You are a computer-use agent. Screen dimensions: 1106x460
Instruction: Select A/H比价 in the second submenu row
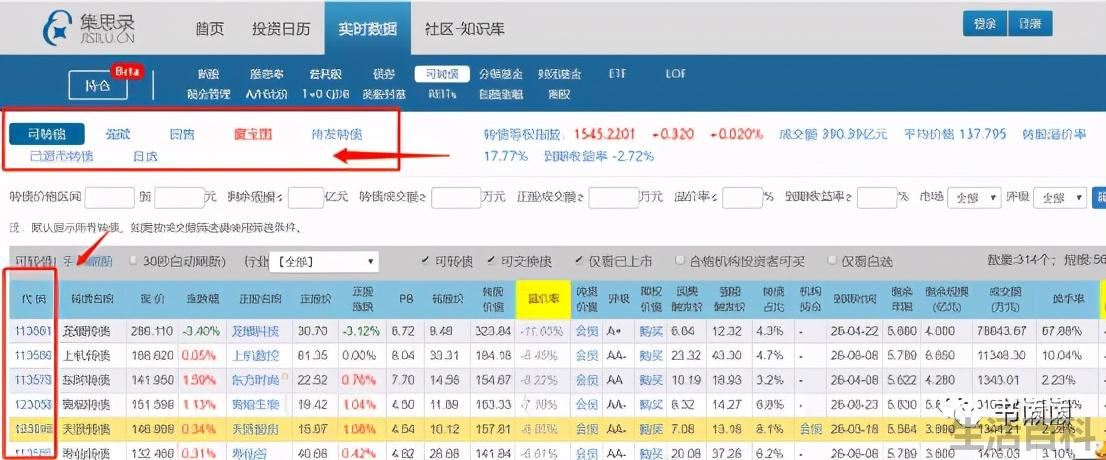267,94
